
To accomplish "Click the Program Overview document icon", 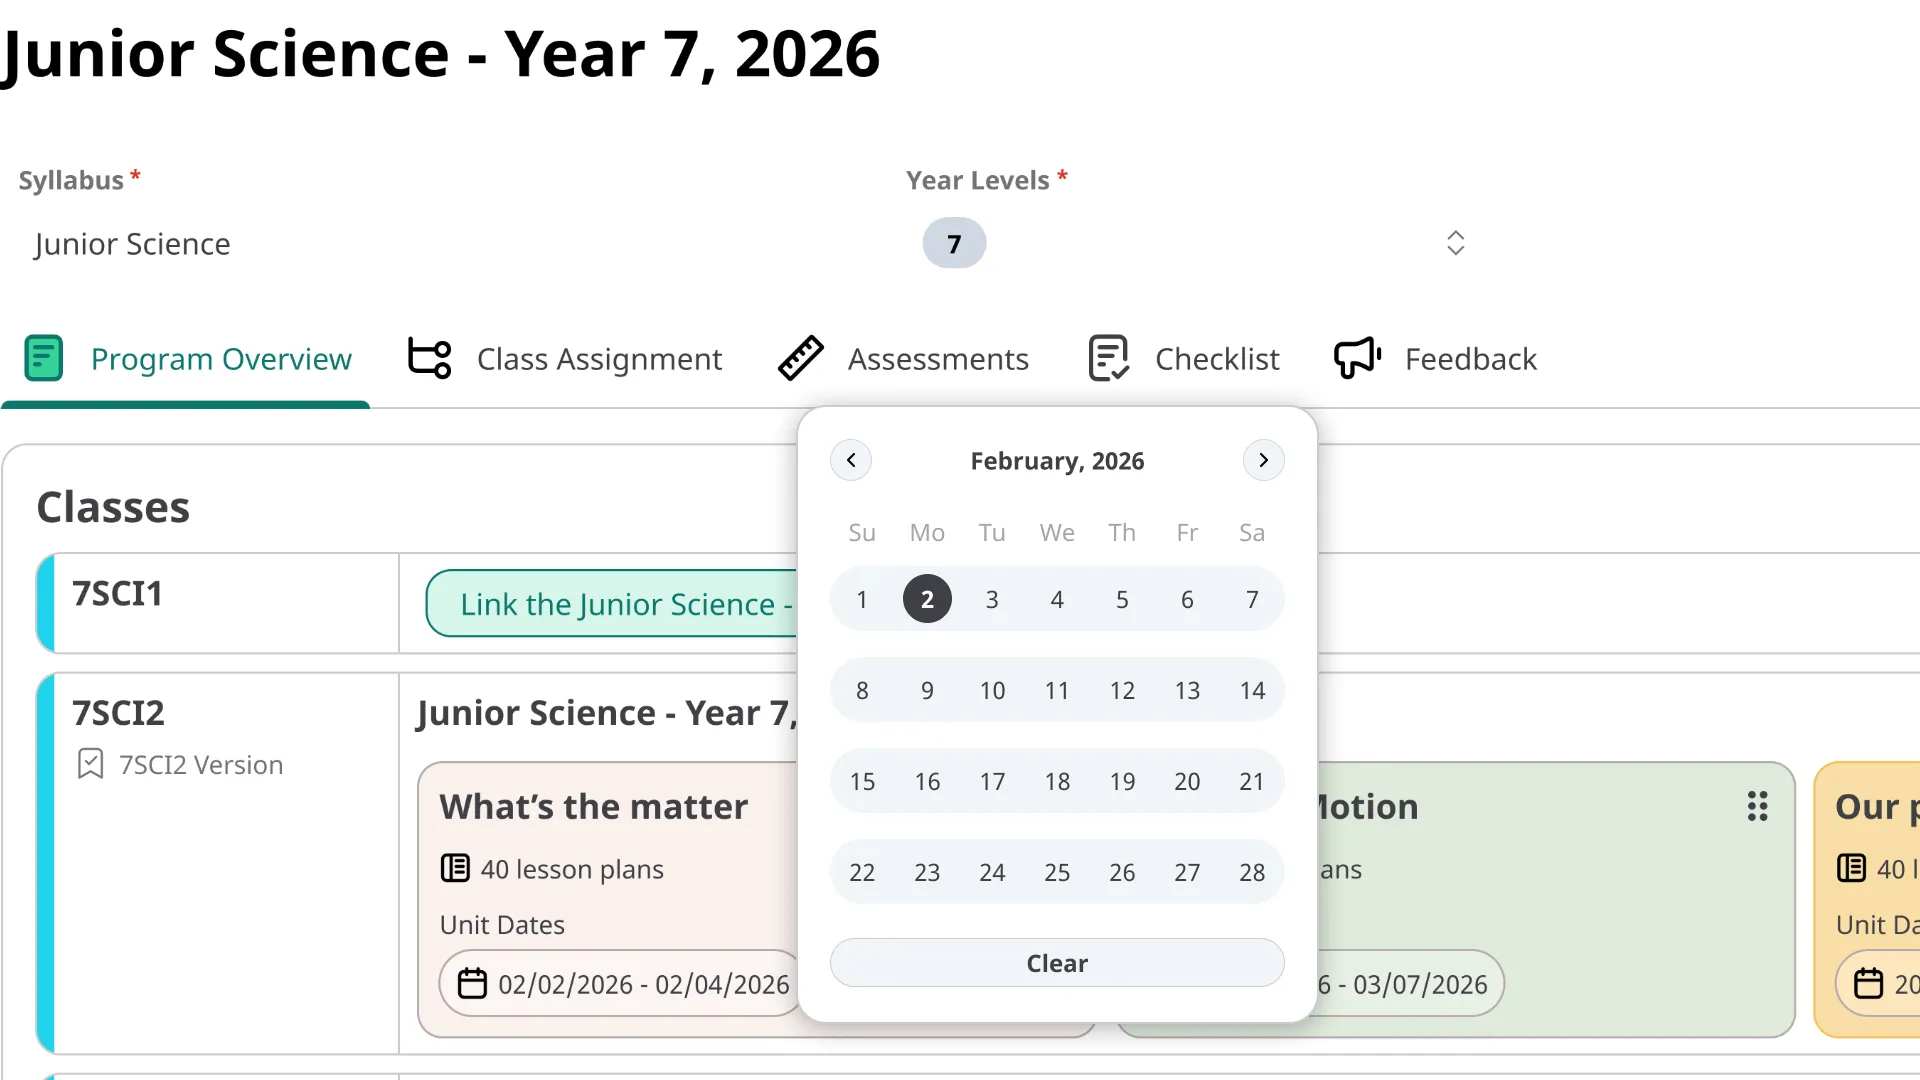I will click(43, 358).
